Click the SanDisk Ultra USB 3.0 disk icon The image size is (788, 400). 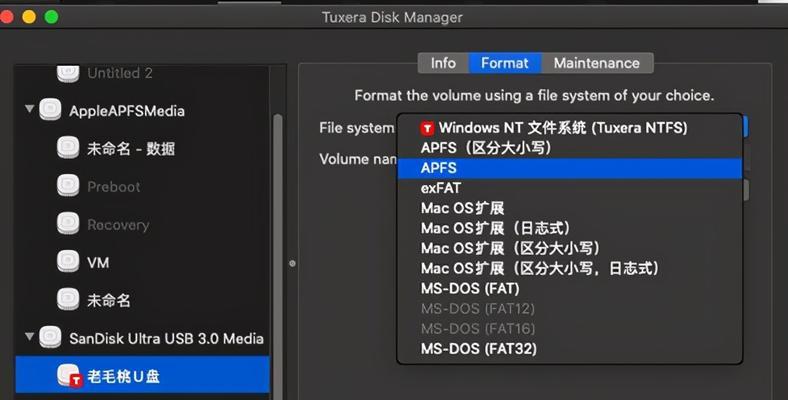click(50, 338)
